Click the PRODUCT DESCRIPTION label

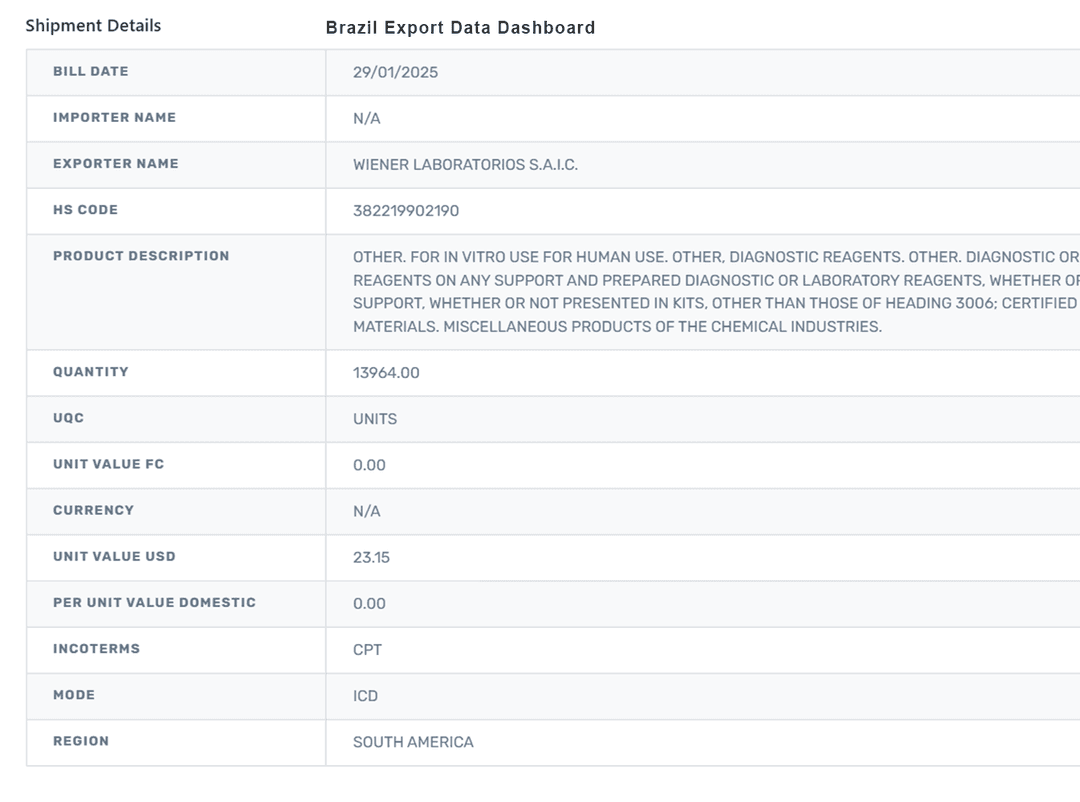point(141,256)
